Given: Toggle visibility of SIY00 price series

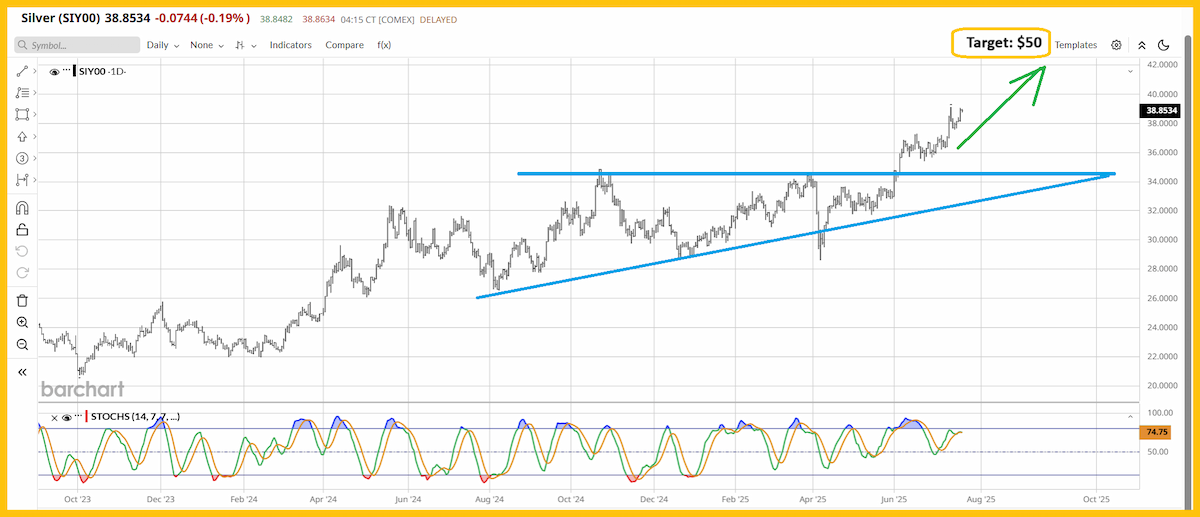Looking at the screenshot, I should coord(54,72).
